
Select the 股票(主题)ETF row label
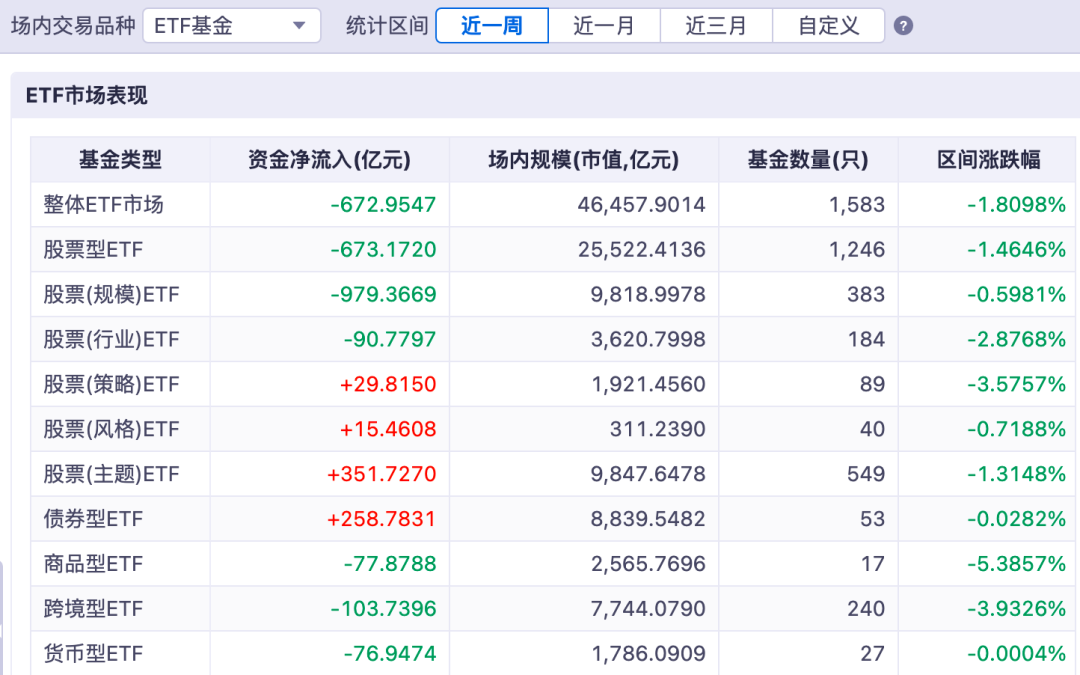(x=111, y=474)
